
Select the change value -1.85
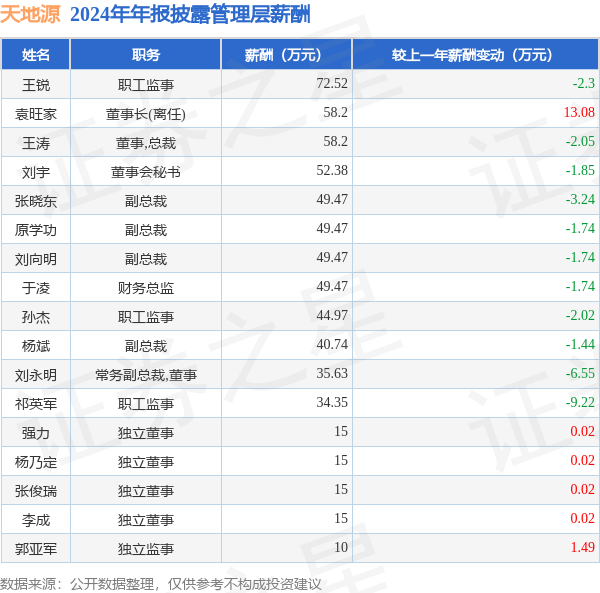580,170
